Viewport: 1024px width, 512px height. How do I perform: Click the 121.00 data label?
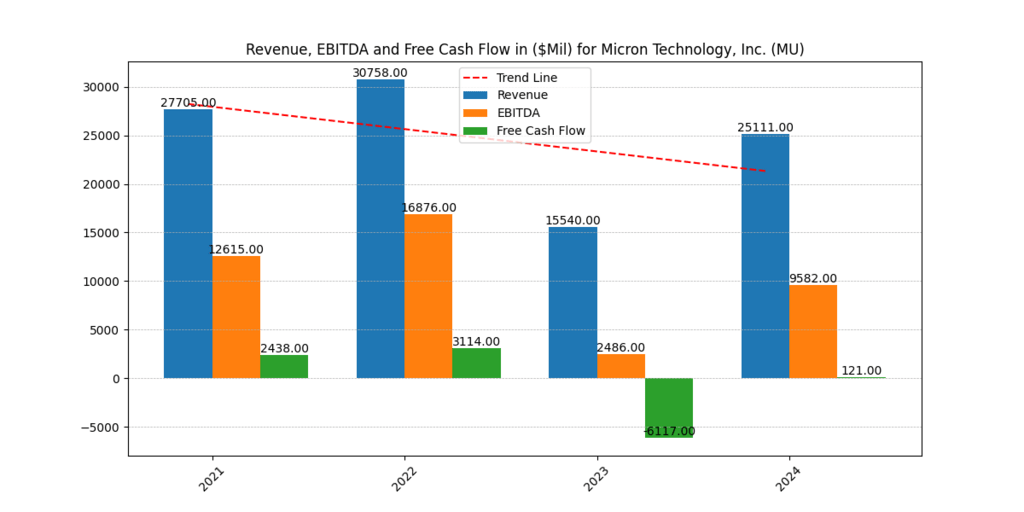click(x=861, y=371)
